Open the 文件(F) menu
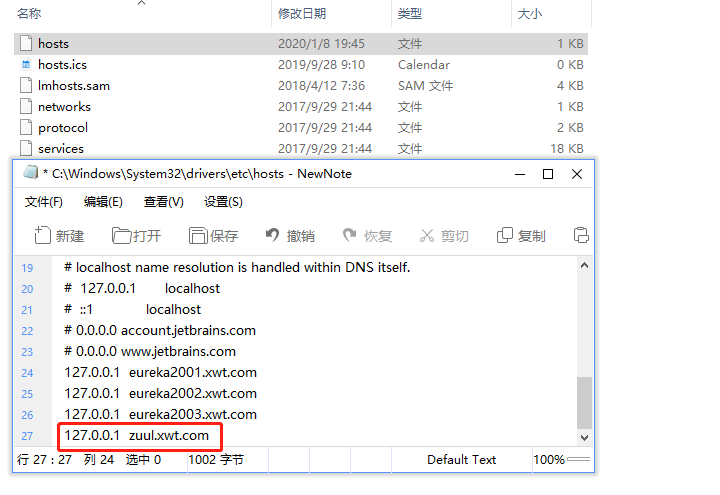 click(x=44, y=202)
